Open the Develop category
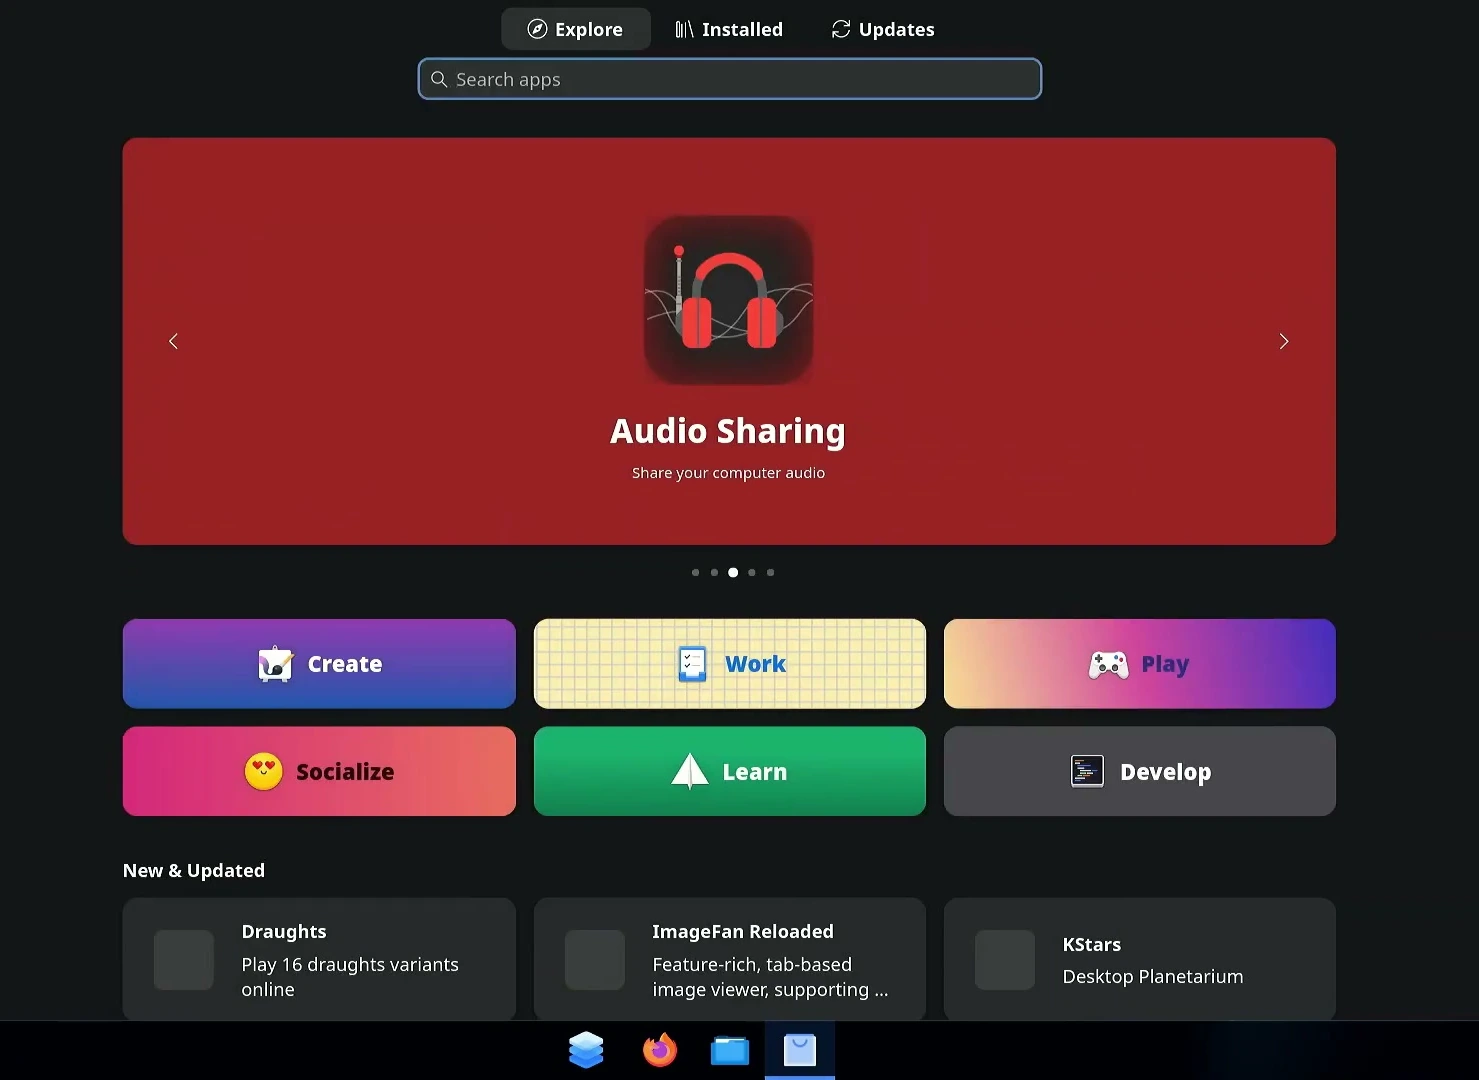This screenshot has height=1080, width=1479. click(1140, 771)
